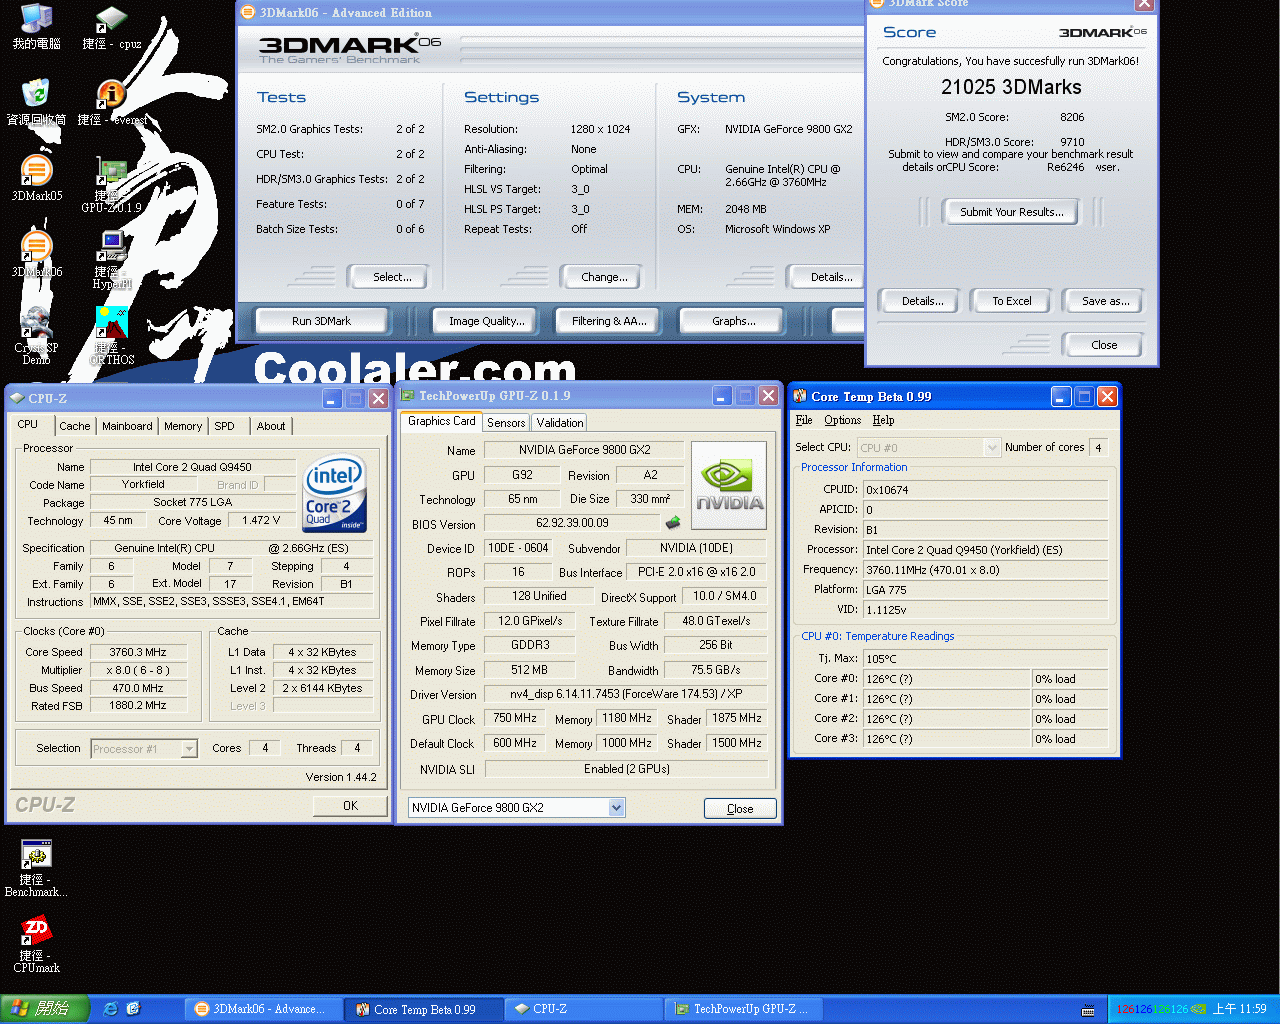1280x1024 pixels.
Task: Switch to the Memory tab in CPU-Z
Action: coord(183,426)
